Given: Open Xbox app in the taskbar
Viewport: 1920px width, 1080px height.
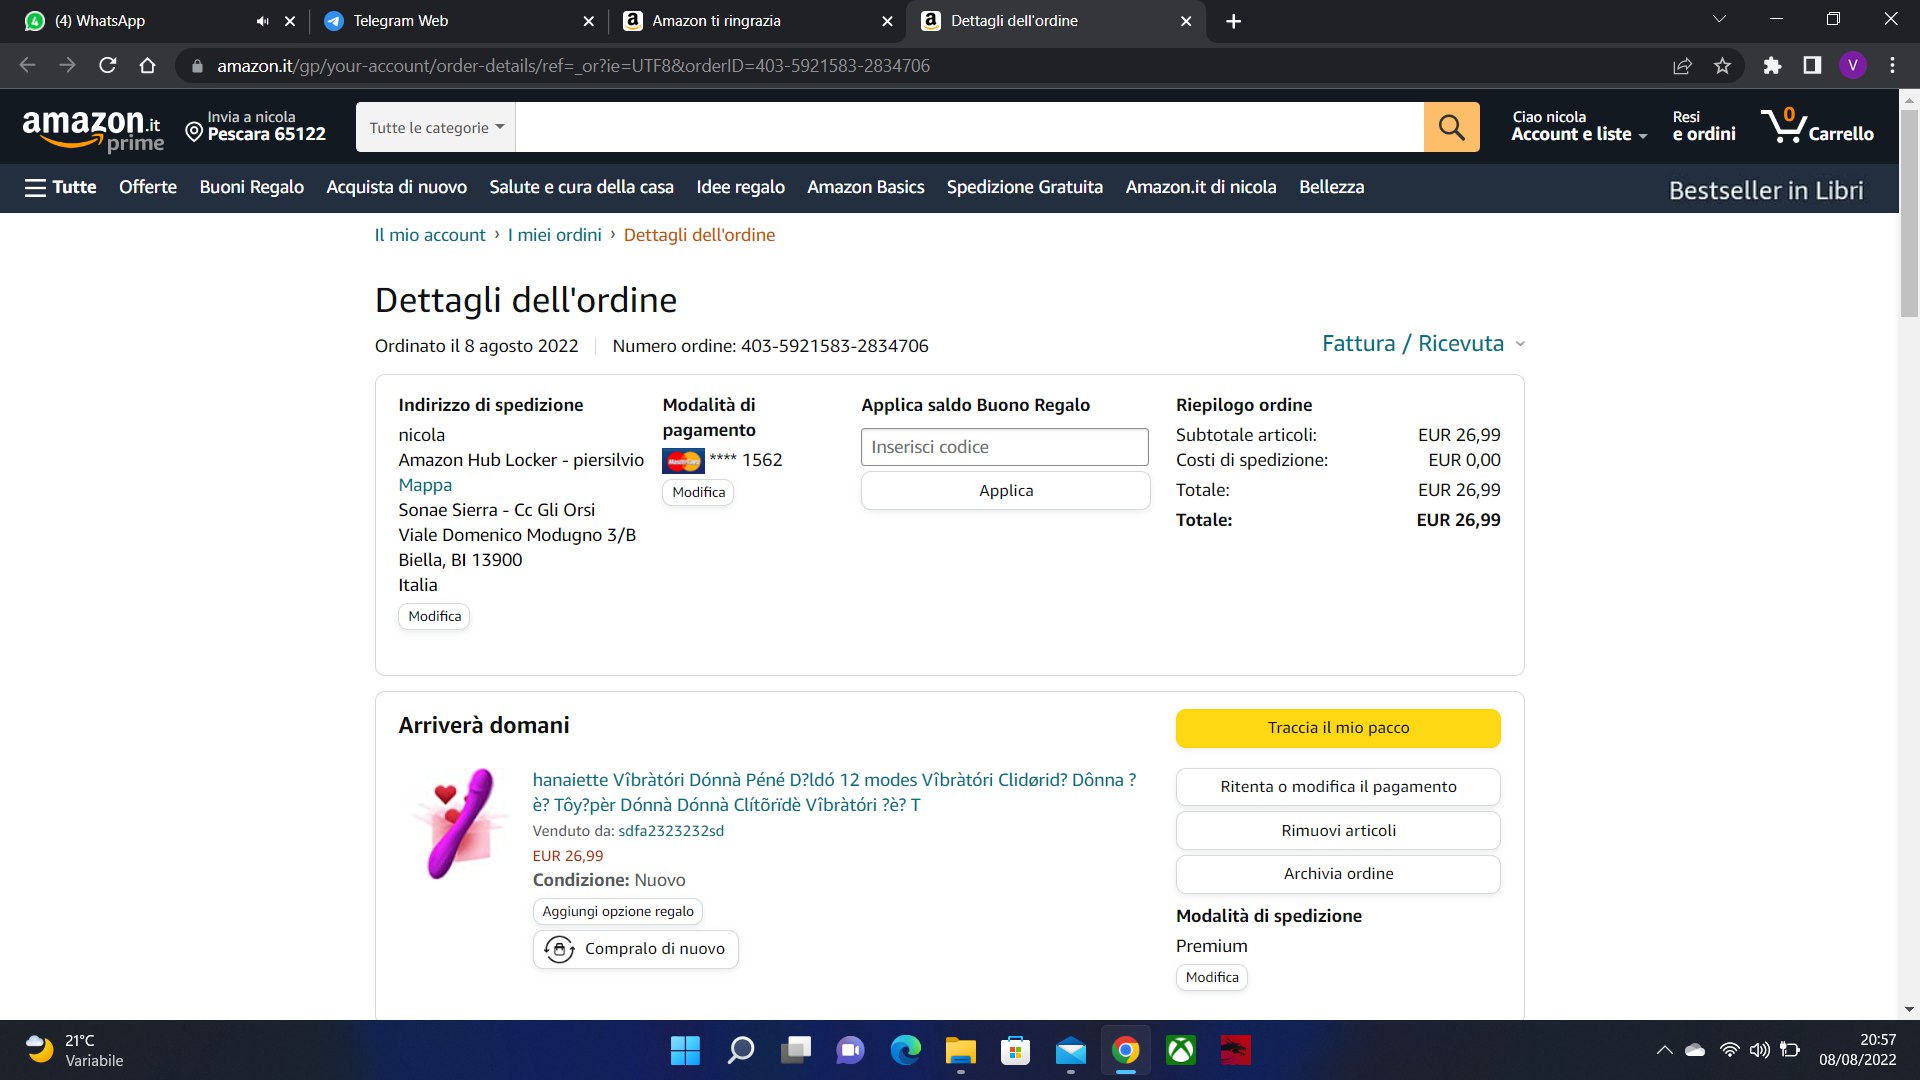Looking at the screenshot, I should [x=1181, y=1050].
